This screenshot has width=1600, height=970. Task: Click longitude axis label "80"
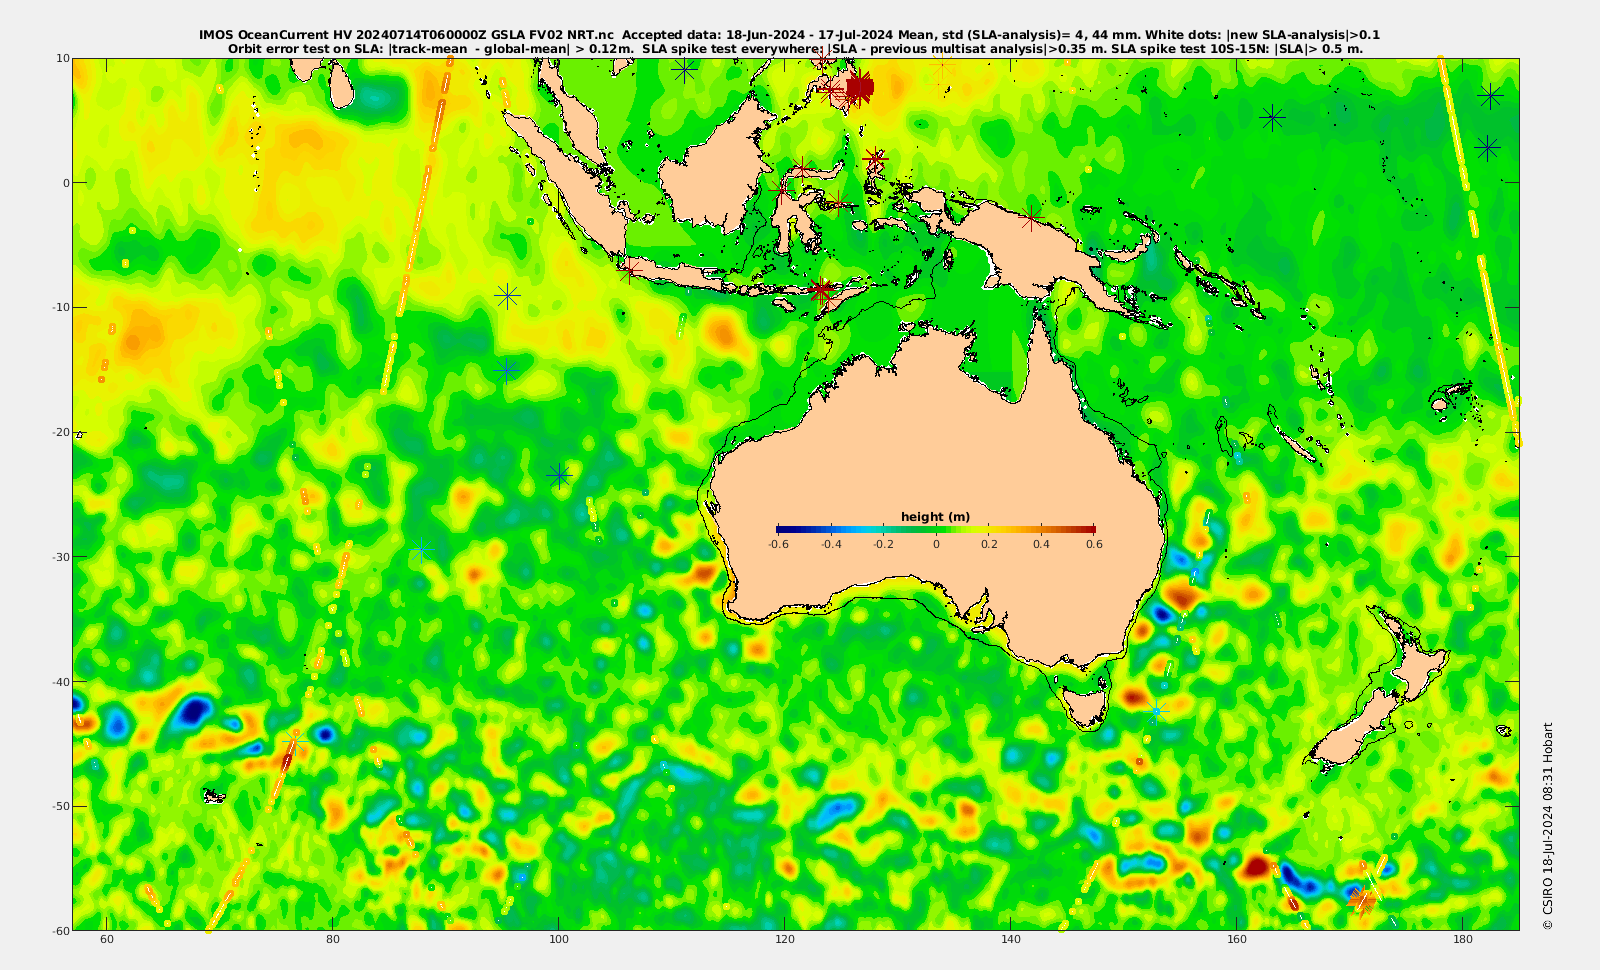click(333, 940)
